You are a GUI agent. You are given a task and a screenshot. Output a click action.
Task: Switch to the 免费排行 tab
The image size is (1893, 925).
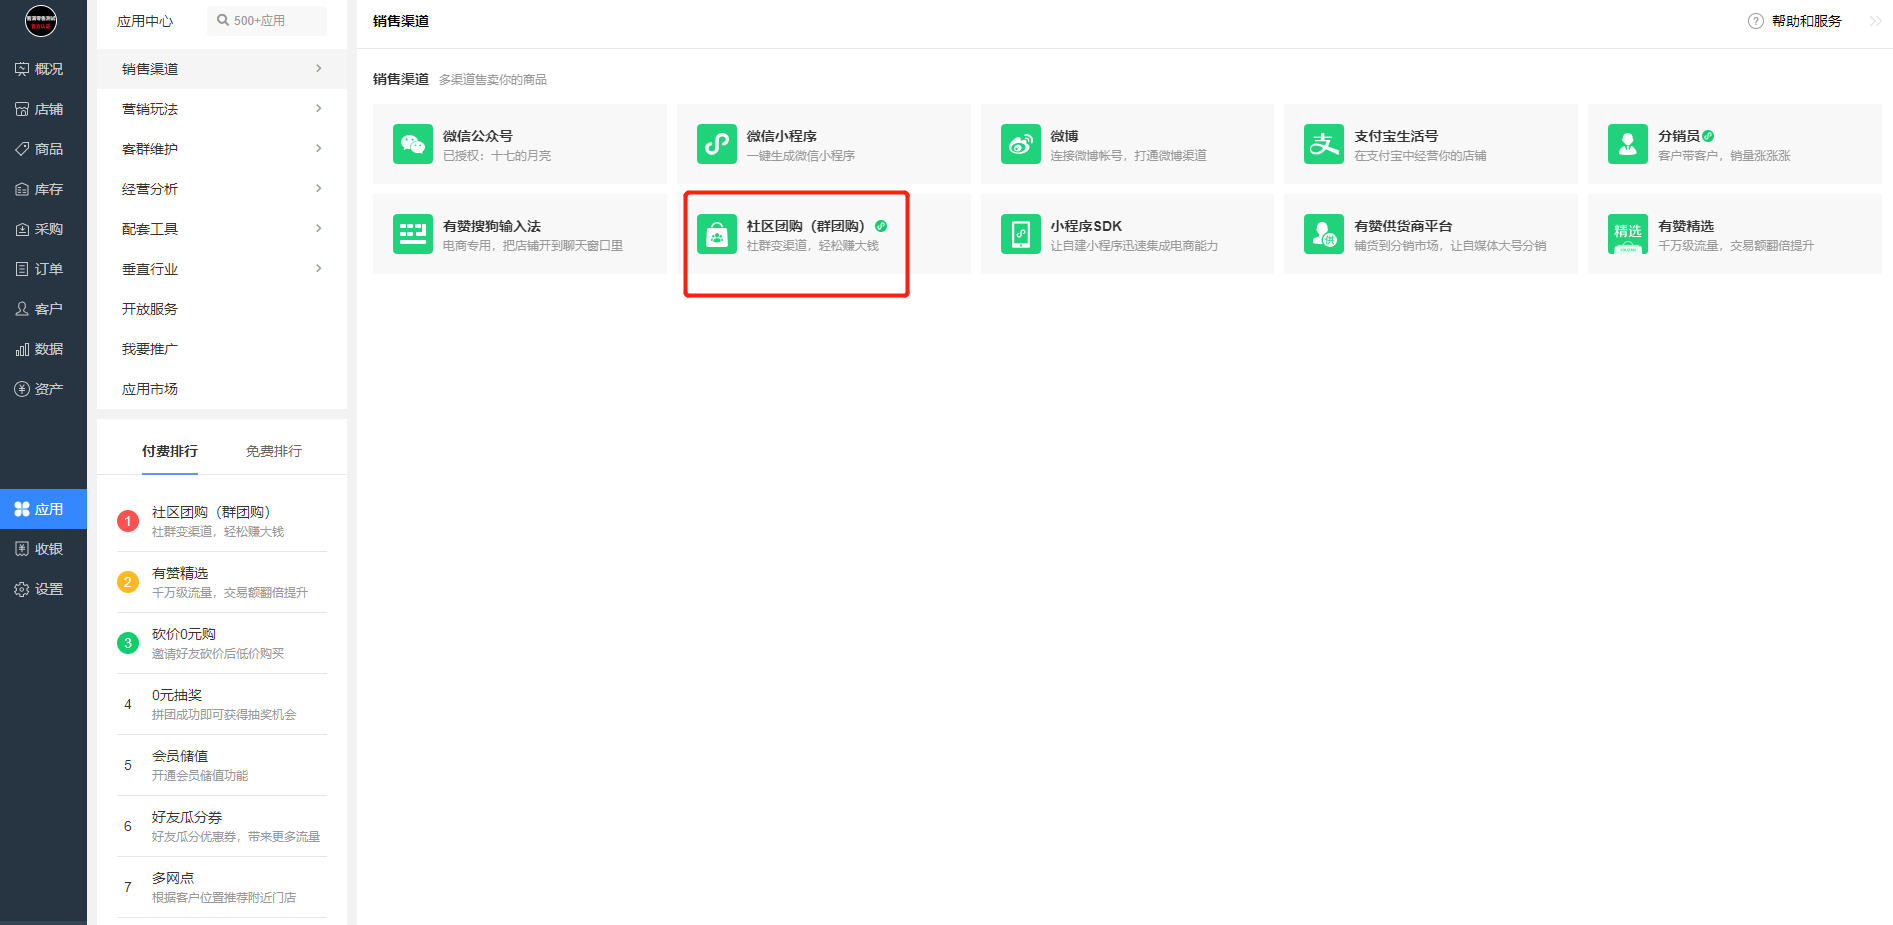[x=274, y=451]
